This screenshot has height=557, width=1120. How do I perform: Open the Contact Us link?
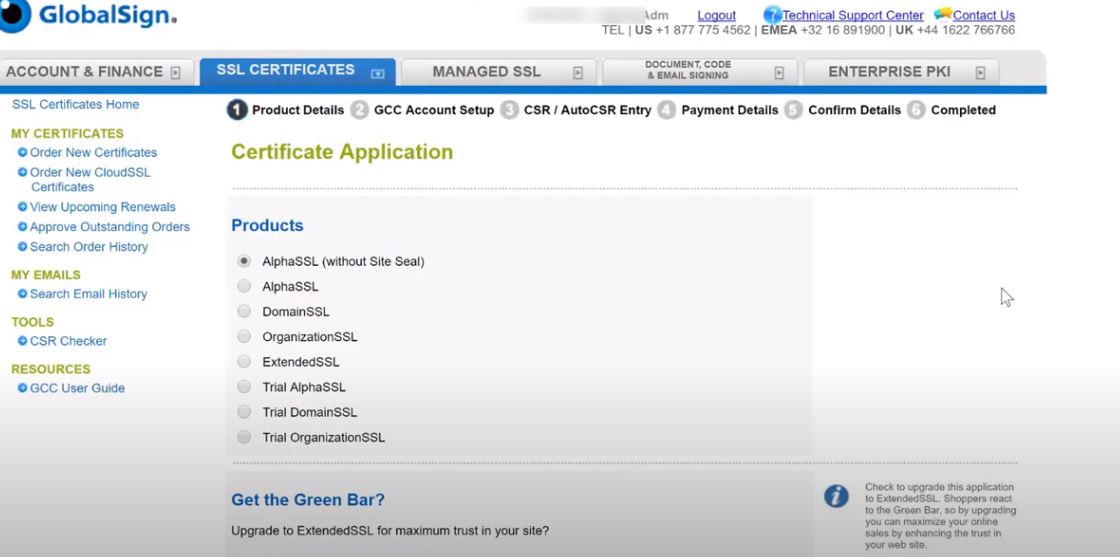pos(984,15)
